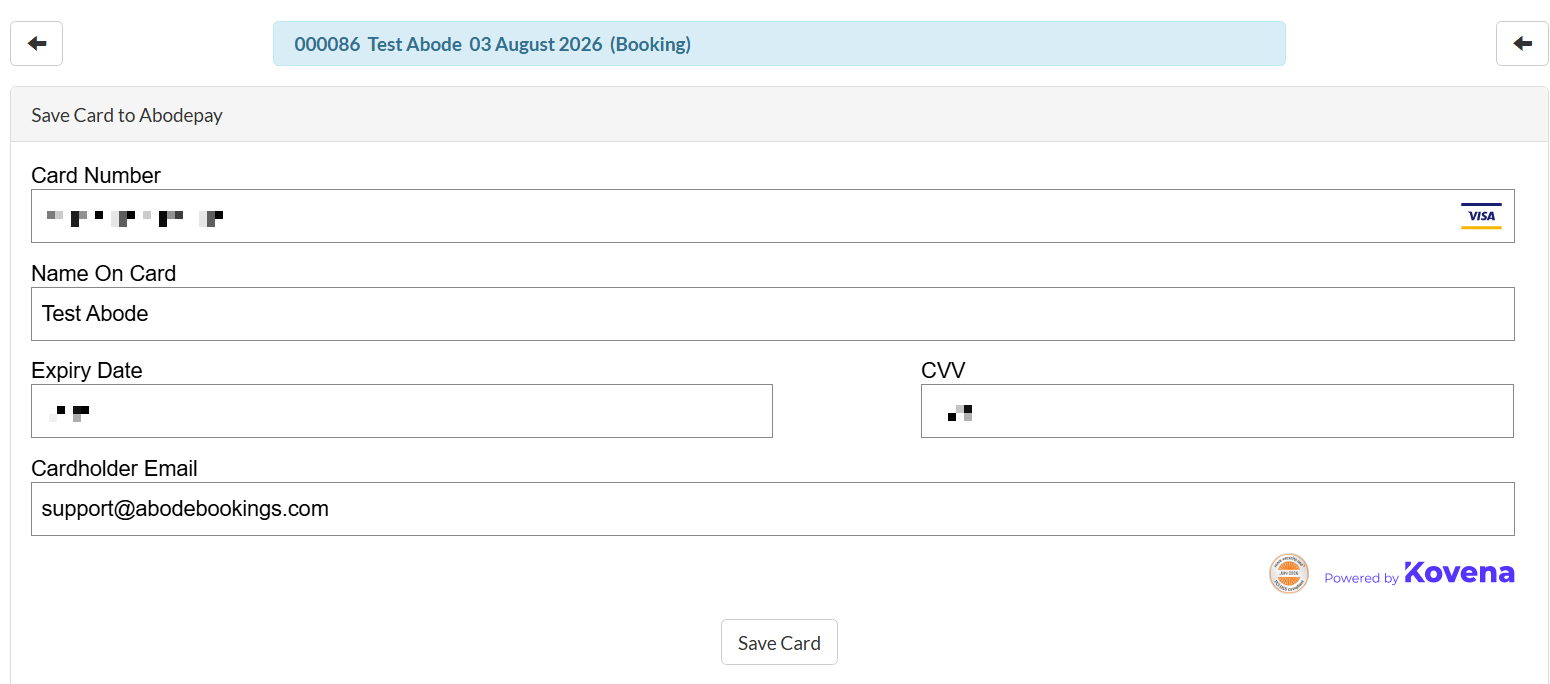Click the CVV label
The height and width of the screenshot is (684, 1550).
point(943,370)
